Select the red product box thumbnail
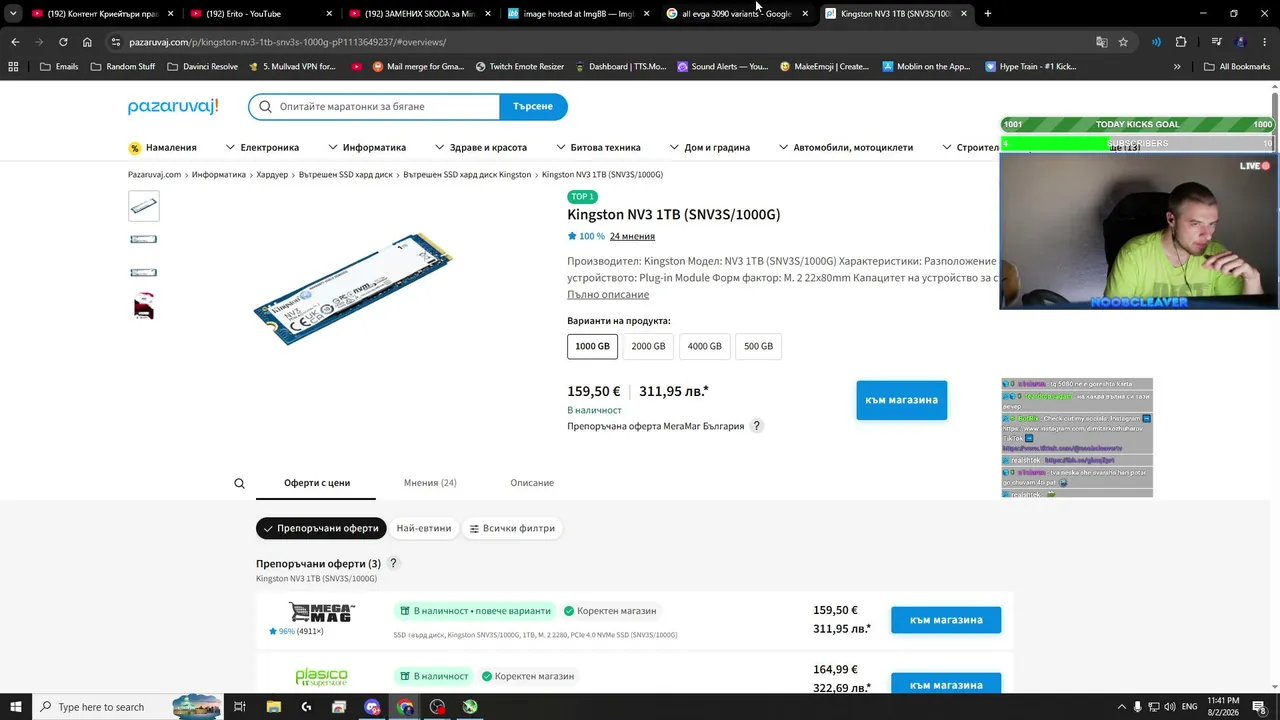 tap(144, 305)
